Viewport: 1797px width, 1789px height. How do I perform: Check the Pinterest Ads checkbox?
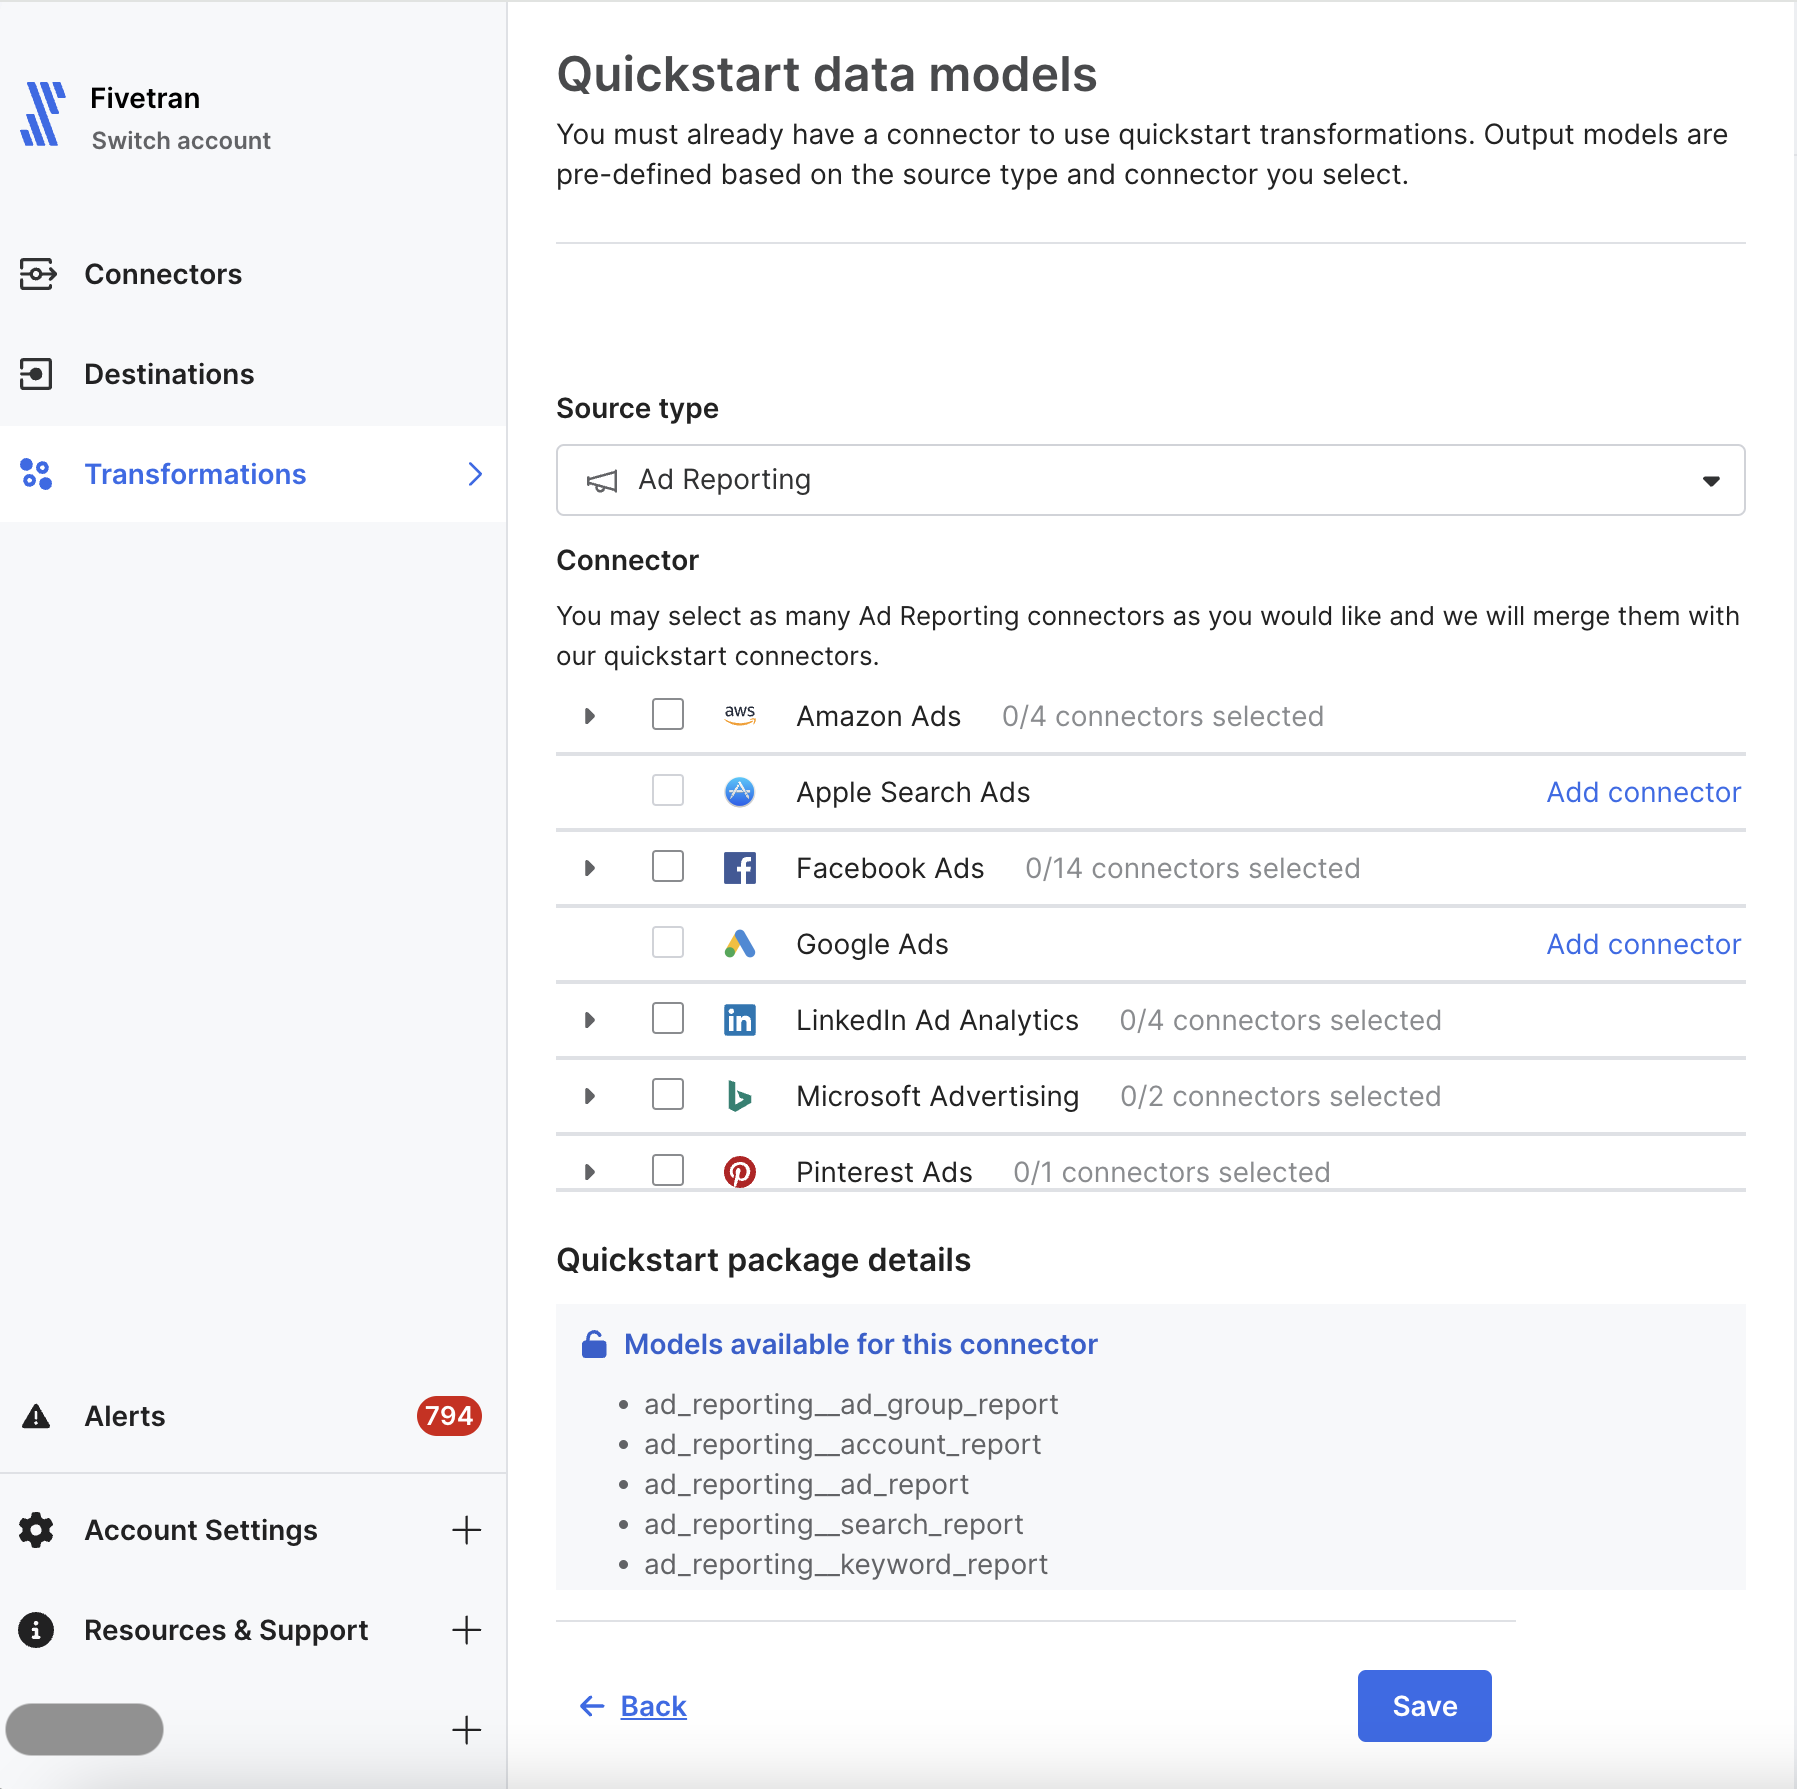coord(668,1170)
